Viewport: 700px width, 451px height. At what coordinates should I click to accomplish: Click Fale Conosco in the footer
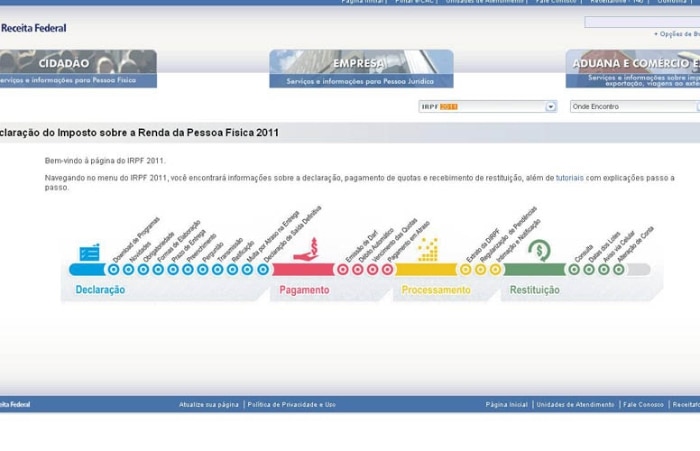[643, 405]
